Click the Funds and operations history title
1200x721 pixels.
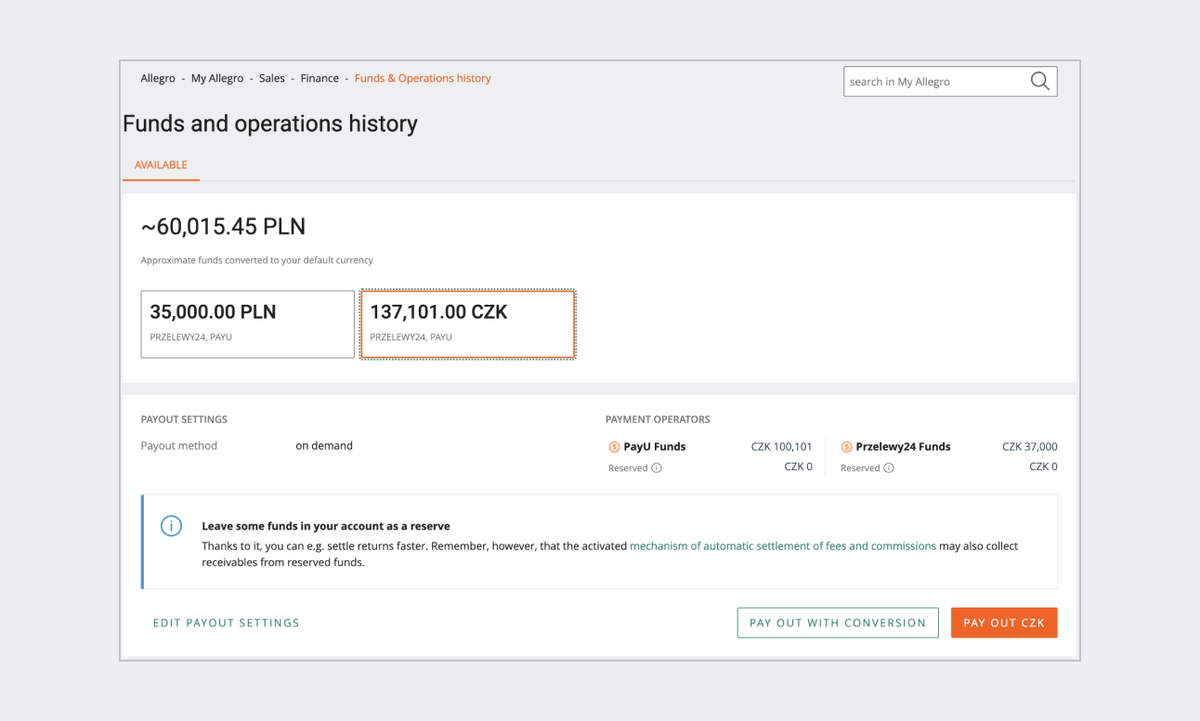tap(270, 124)
